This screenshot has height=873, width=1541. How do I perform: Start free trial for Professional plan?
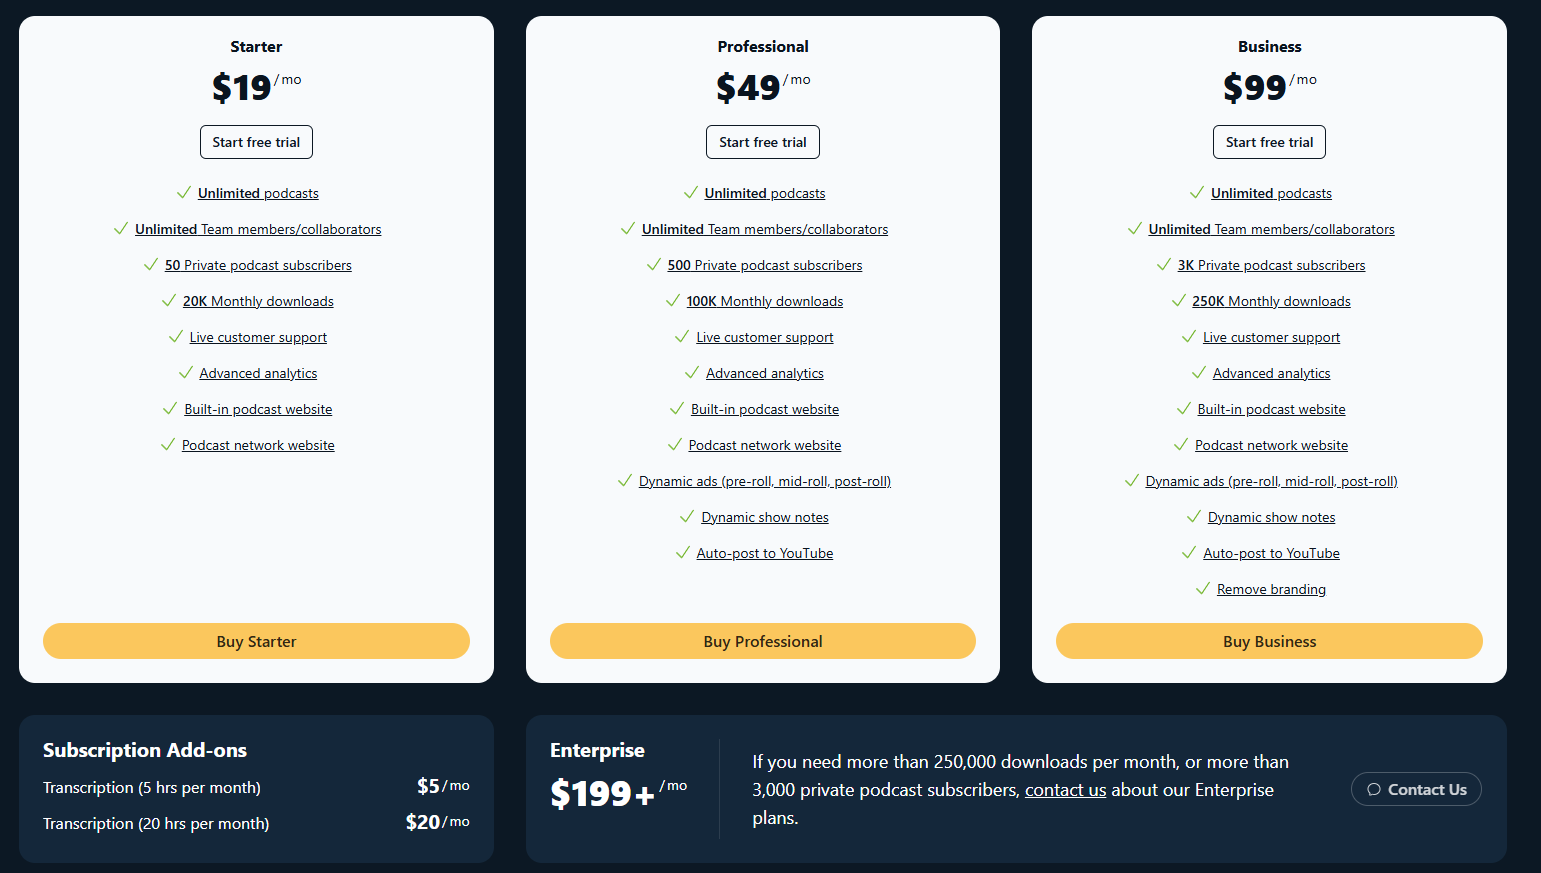pos(763,142)
